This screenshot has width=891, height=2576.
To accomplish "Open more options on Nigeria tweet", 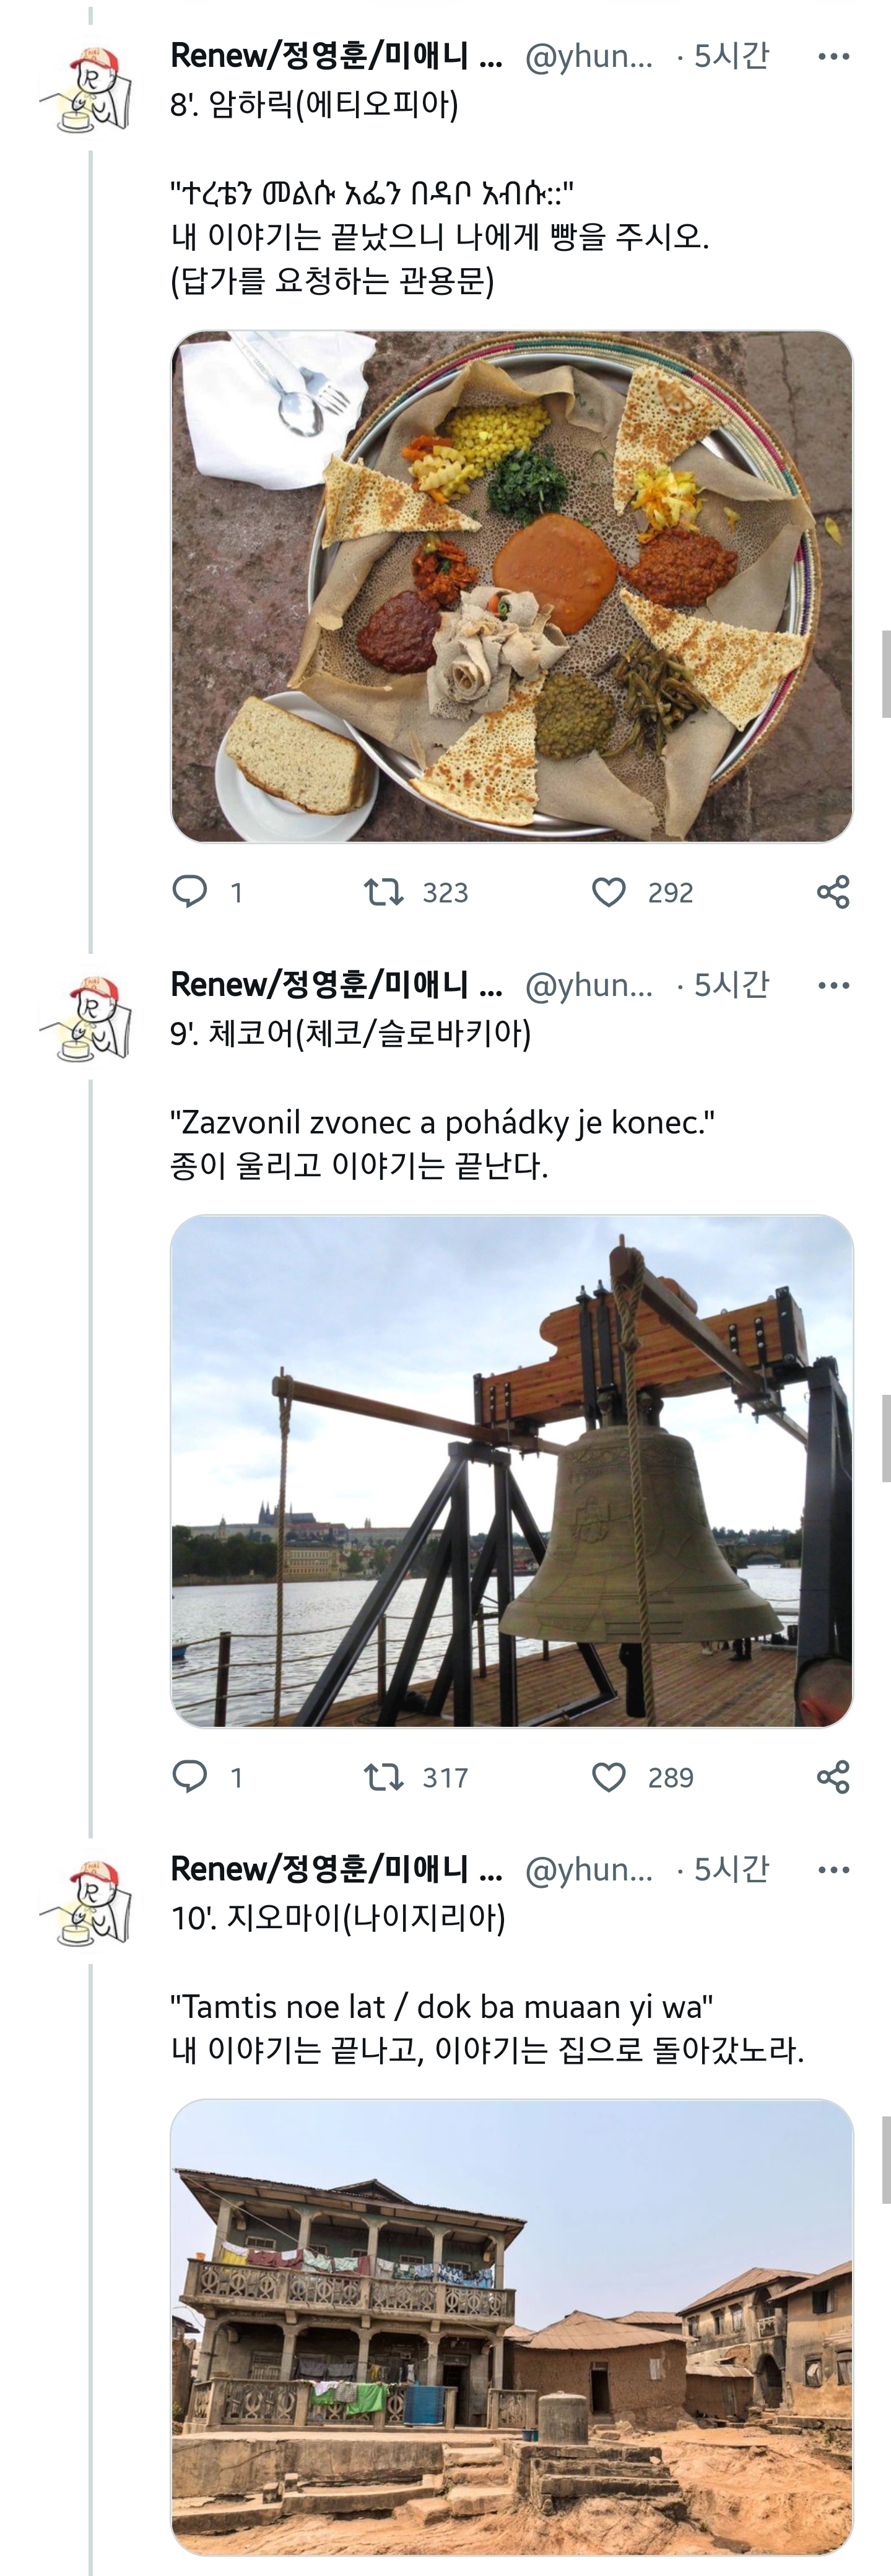I will (833, 1869).
